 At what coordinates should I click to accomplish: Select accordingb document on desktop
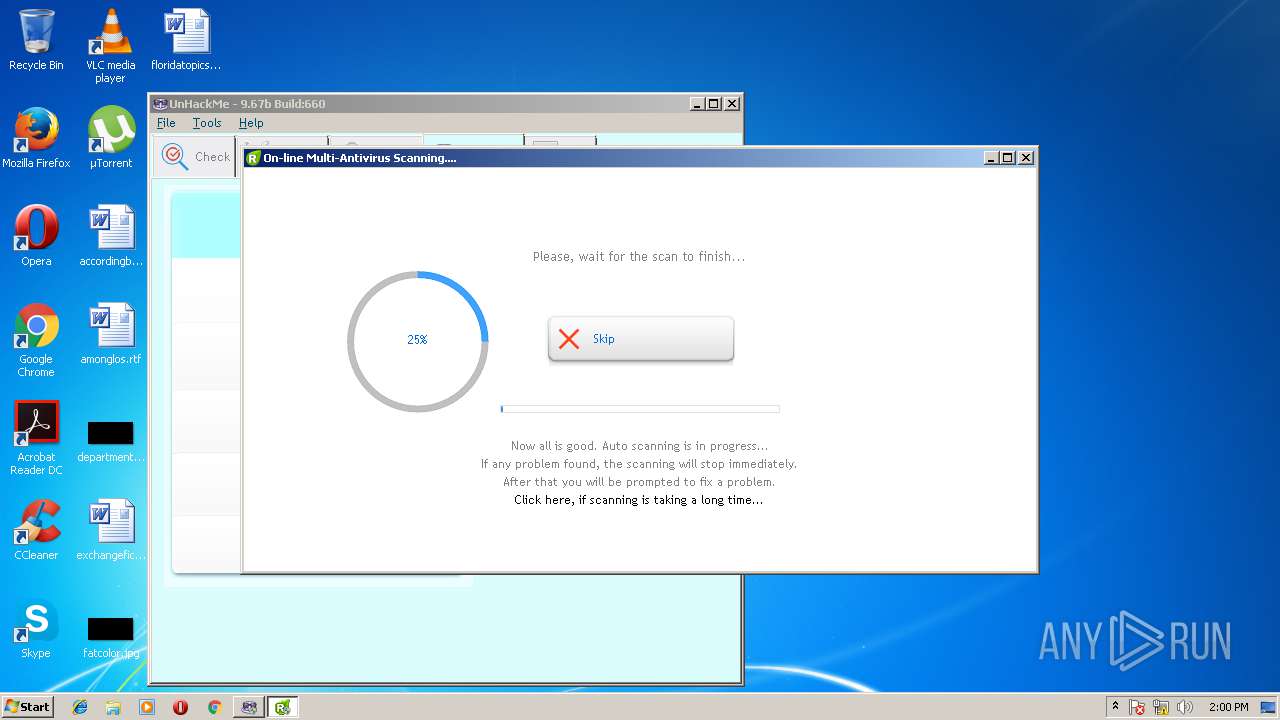click(110, 236)
